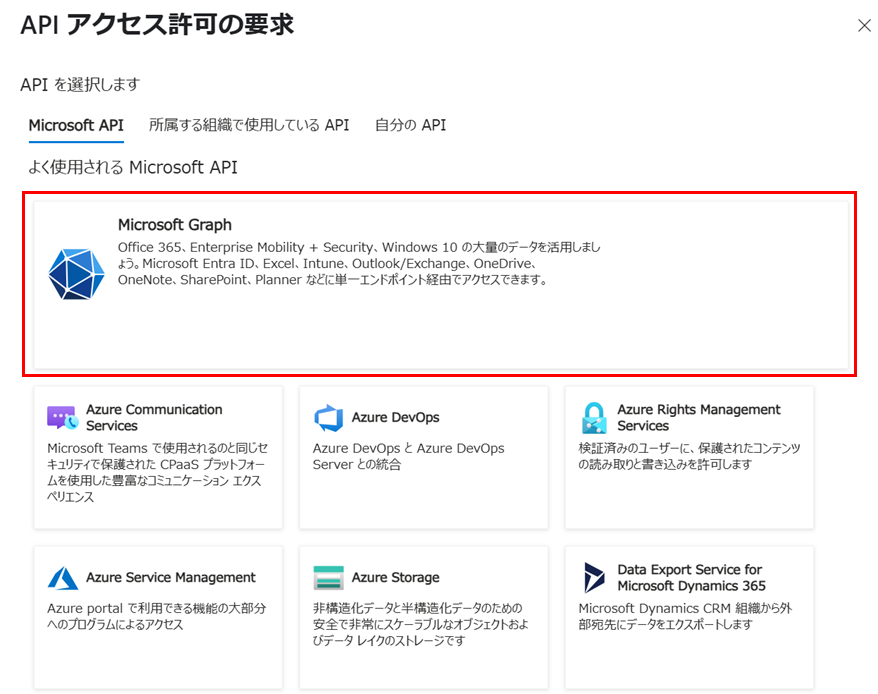Switch to the Microsoft API tab
The image size is (878, 694).
click(x=76, y=125)
